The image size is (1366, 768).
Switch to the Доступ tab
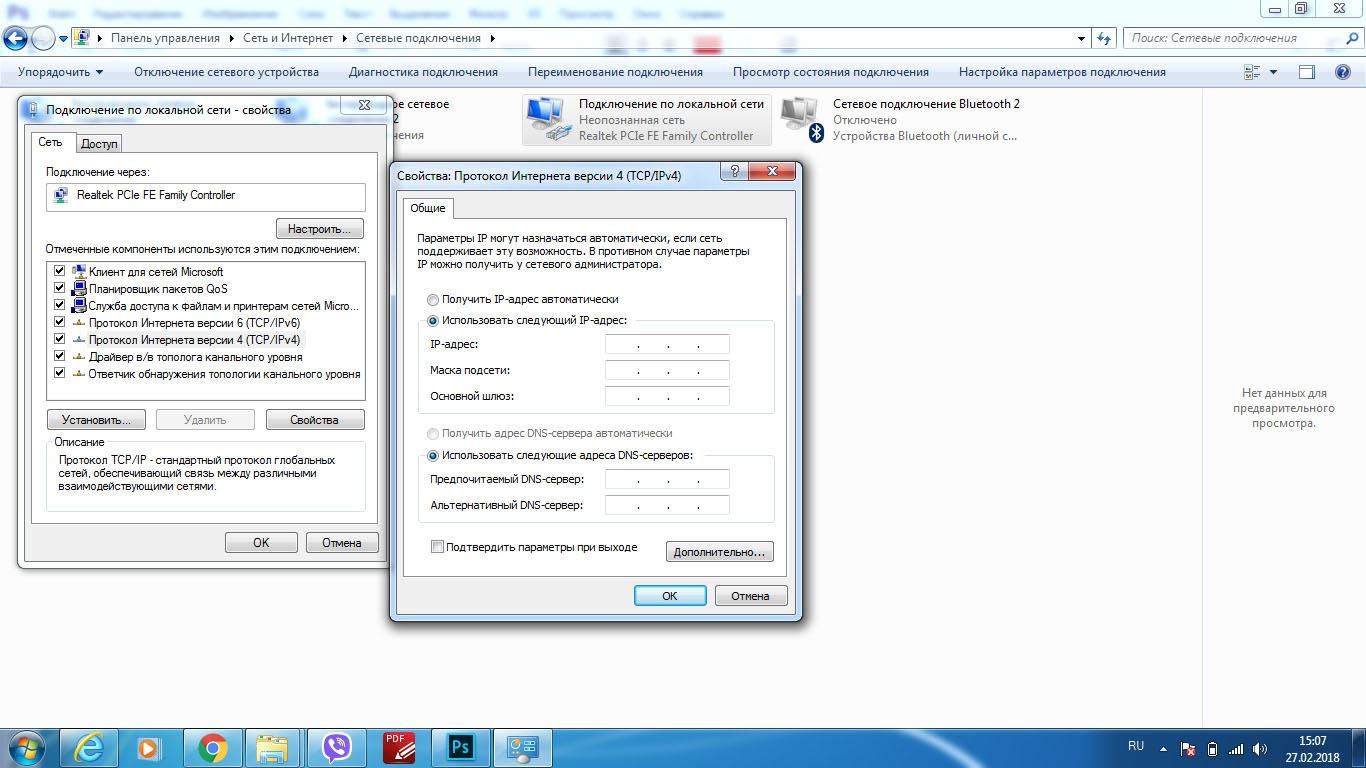(99, 144)
